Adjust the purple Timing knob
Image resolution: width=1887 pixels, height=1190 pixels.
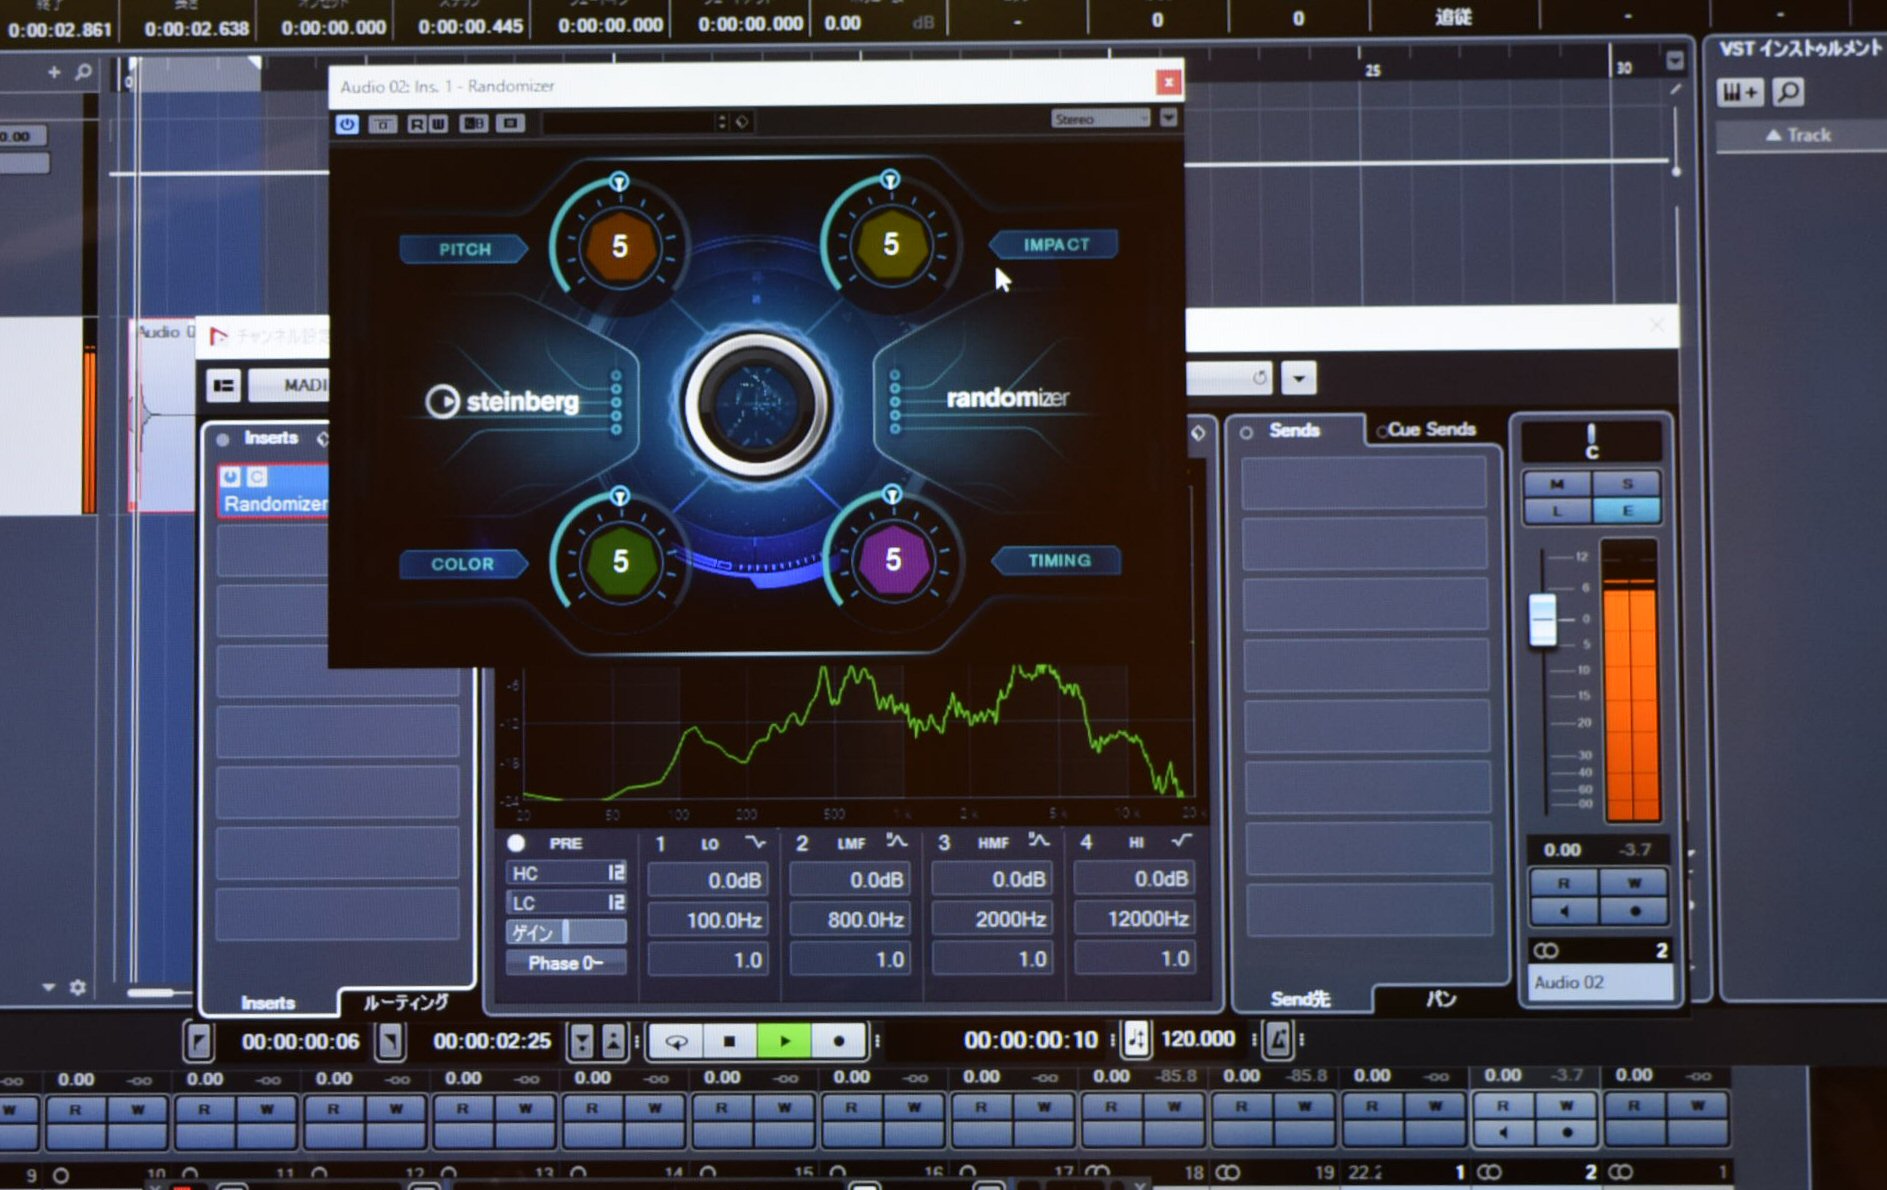pyautogui.click(x=893, y=559)
